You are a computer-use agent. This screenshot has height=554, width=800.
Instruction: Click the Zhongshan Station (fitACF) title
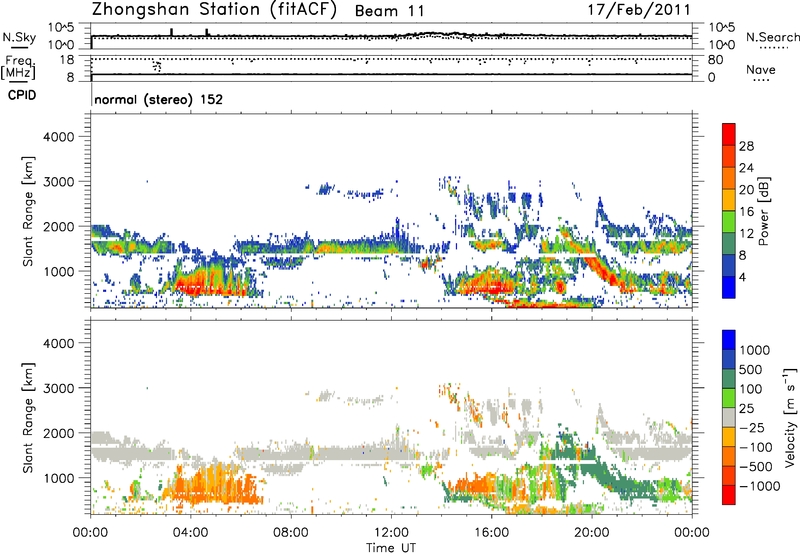click(x=214, y=10)
